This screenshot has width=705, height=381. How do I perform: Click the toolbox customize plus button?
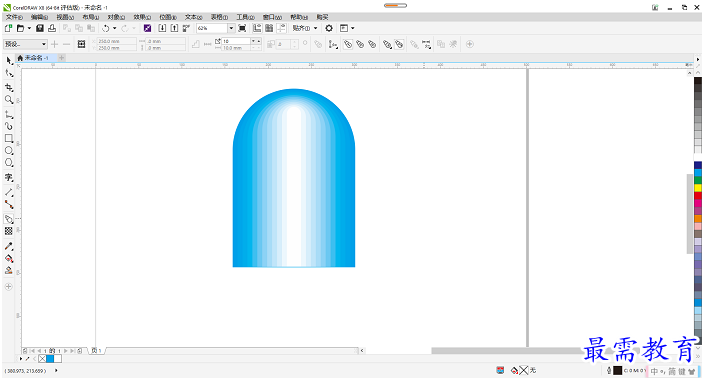point(9,287)
